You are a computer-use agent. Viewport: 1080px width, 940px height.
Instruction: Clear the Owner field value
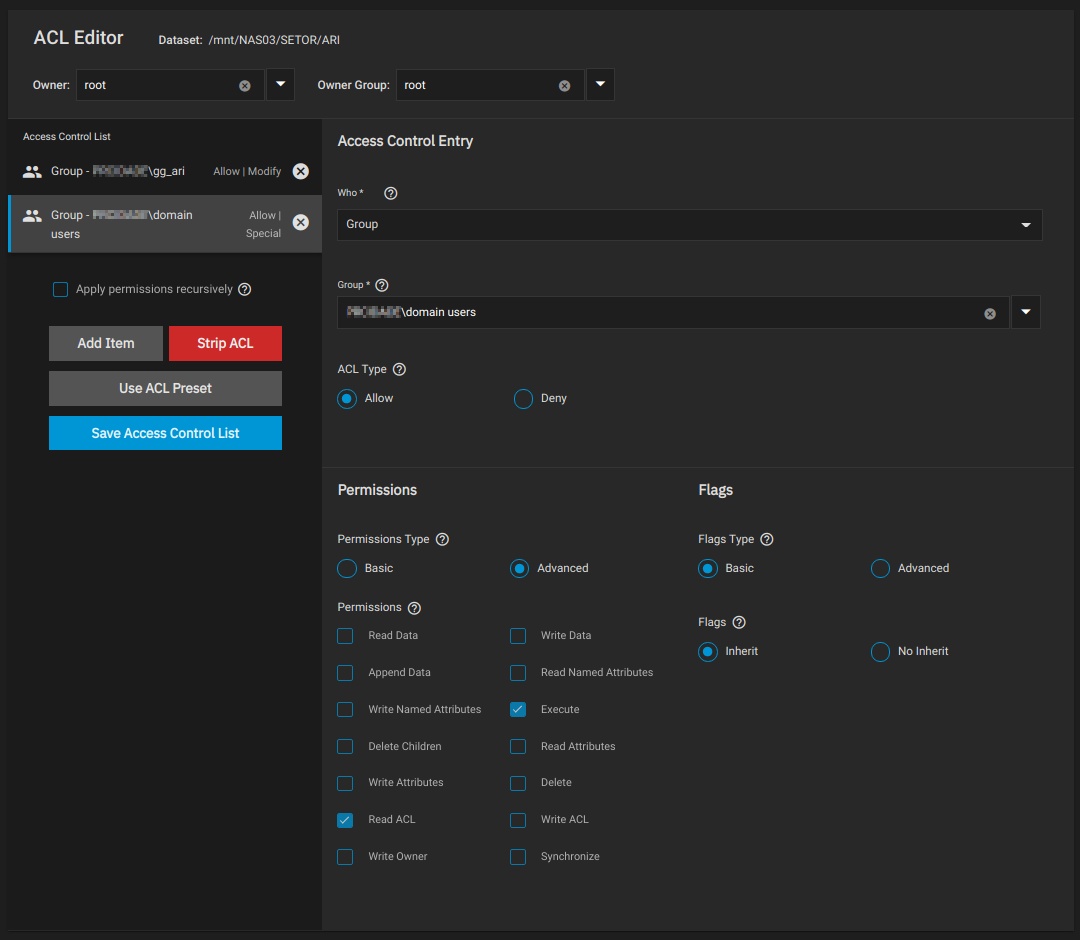(245, 86)
